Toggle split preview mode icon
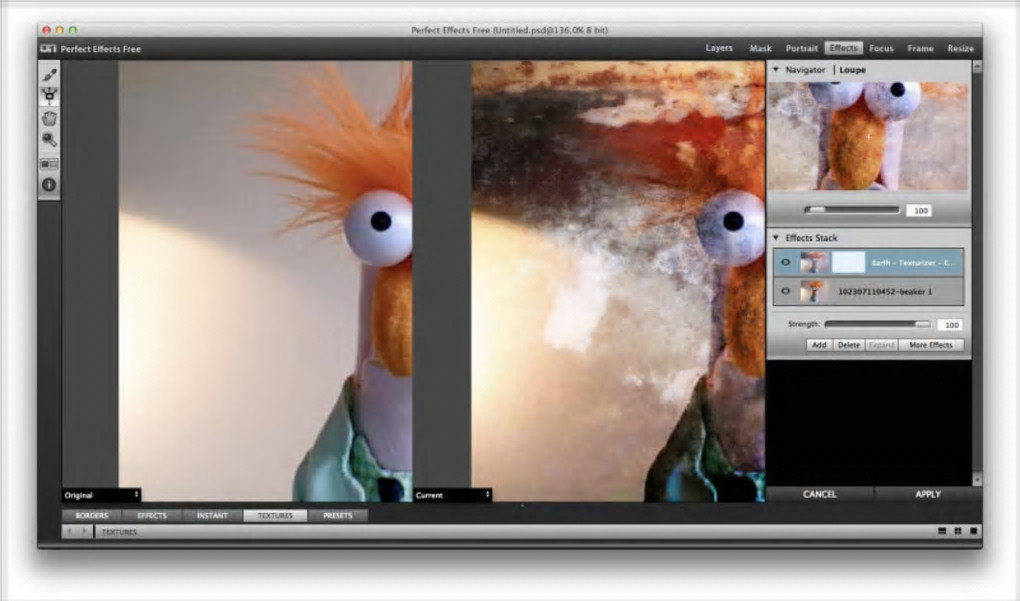Screen dimensions: 1020x601 pyautogui.click(x=49, y=164)
